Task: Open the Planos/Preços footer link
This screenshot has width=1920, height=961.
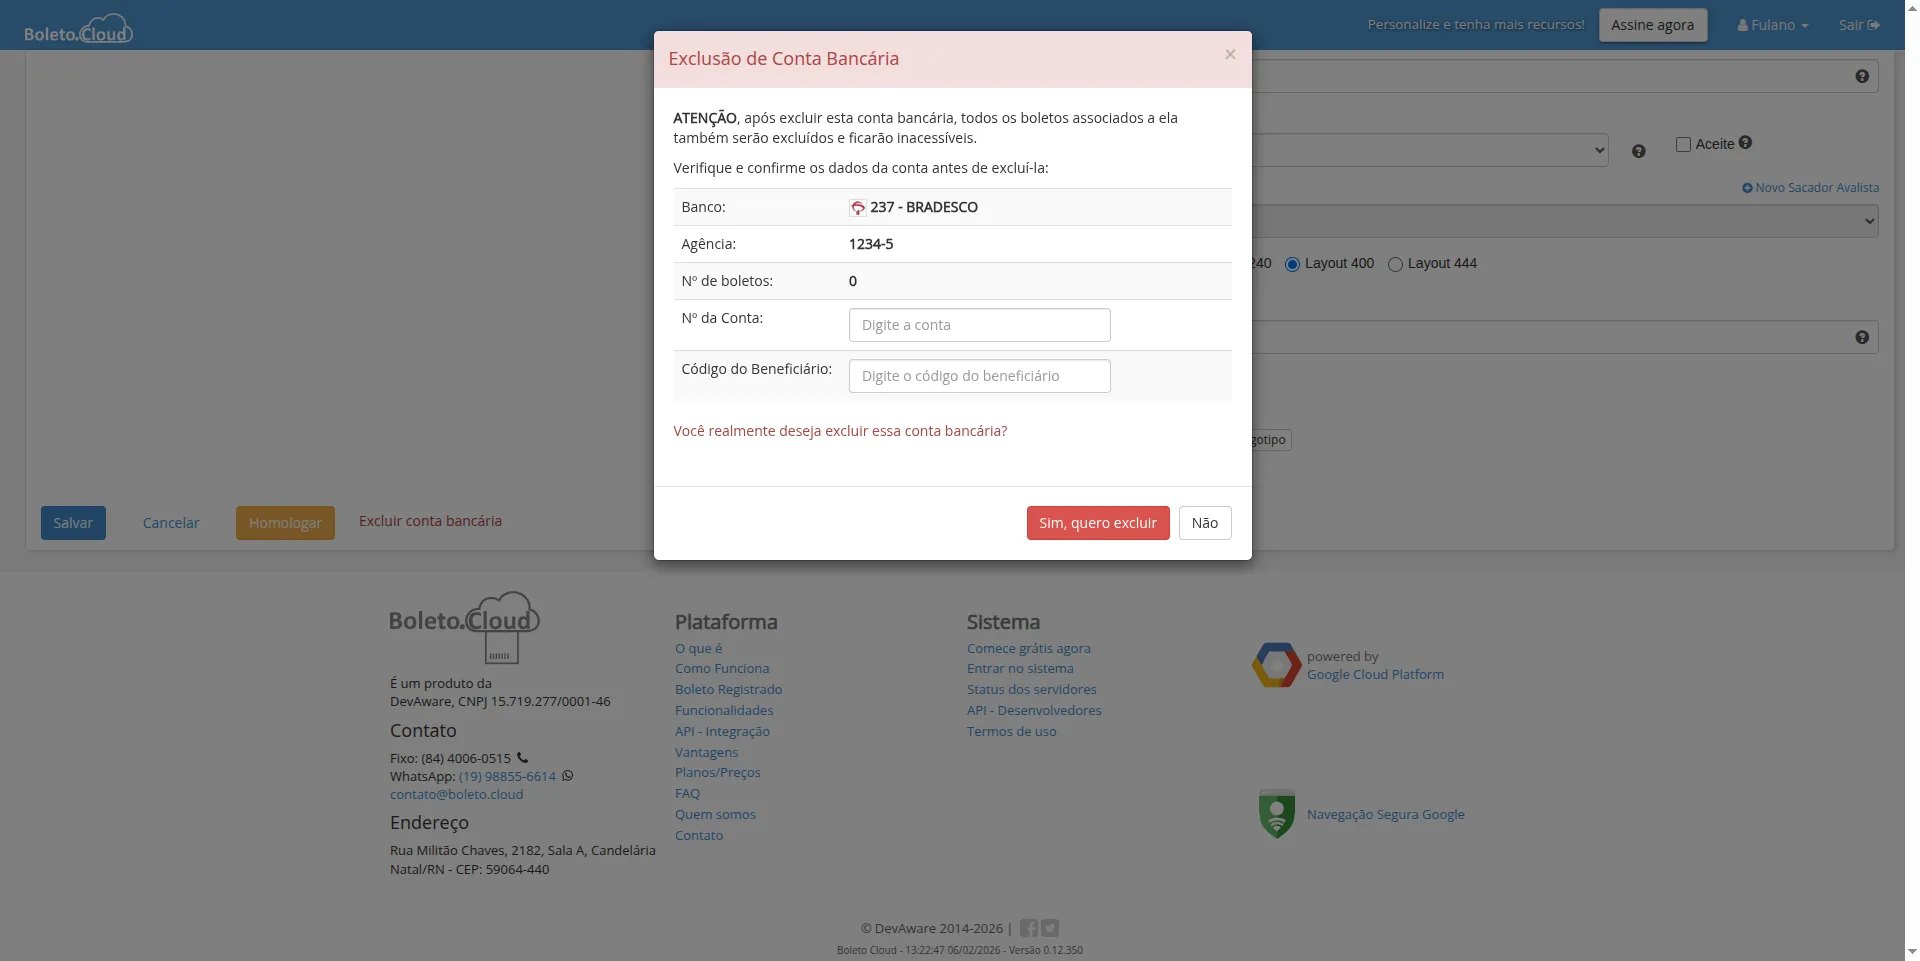Action: click(717, 772)
